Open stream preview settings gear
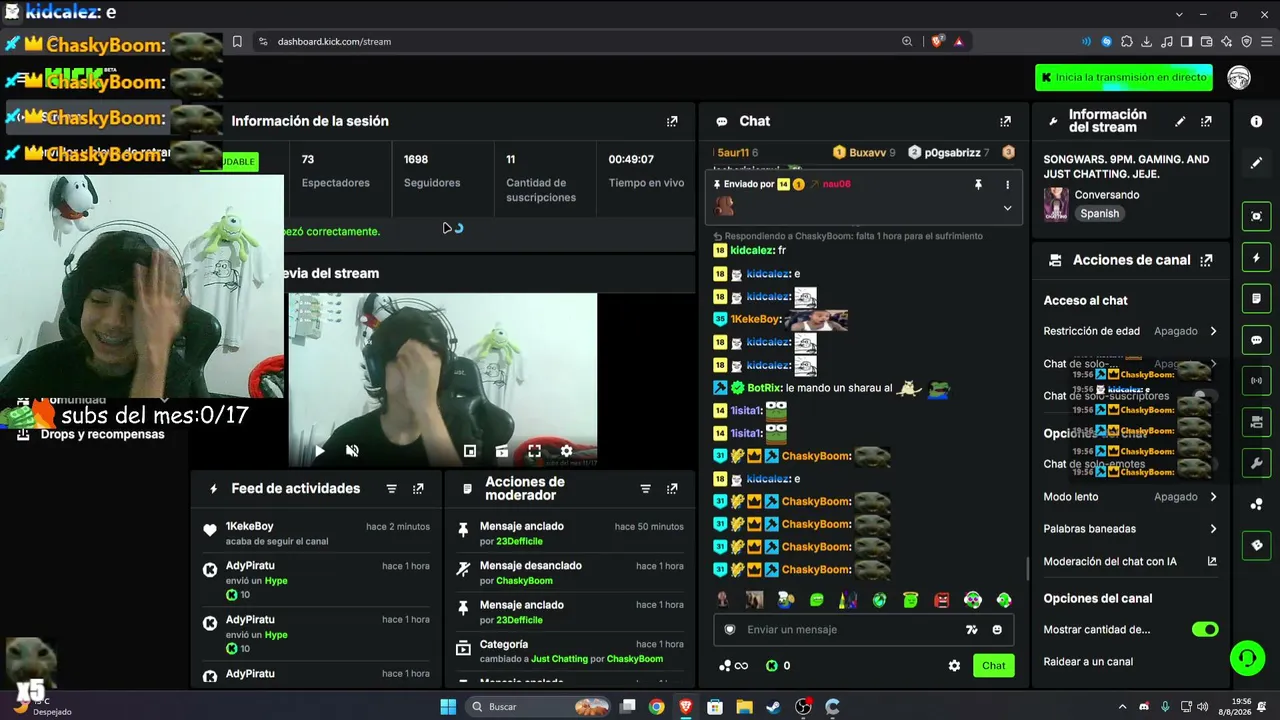This screenshot has height=720, width=1280. click(x=566, y=451)
